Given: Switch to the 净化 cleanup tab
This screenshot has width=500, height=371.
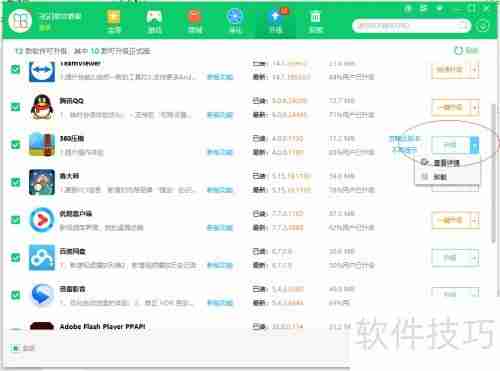Looking at the screenshot, I should 235,21.
